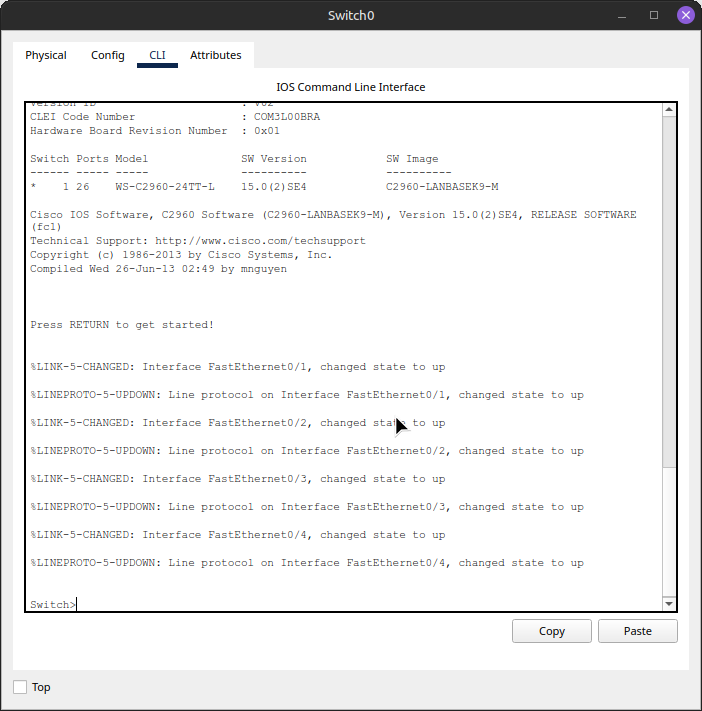702x711 pixels.
Task: Click '%LINEPROTO-5-UPDOWN' FastEthernet0/4 line
Action: 307,563
